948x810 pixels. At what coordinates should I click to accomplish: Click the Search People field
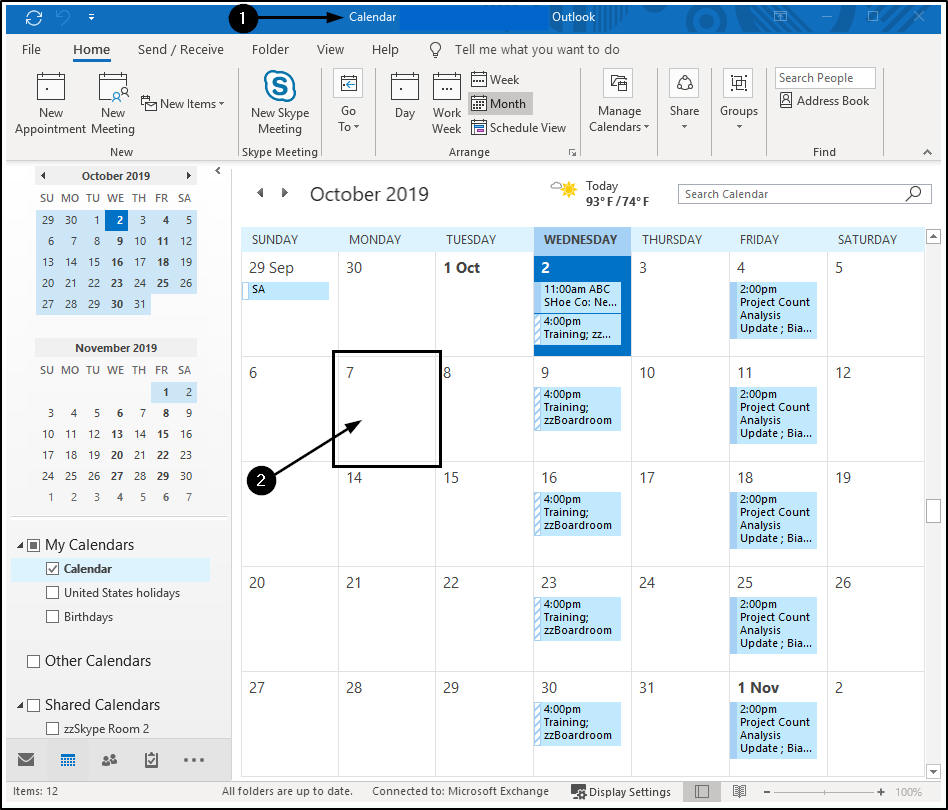tap(825, 78)
